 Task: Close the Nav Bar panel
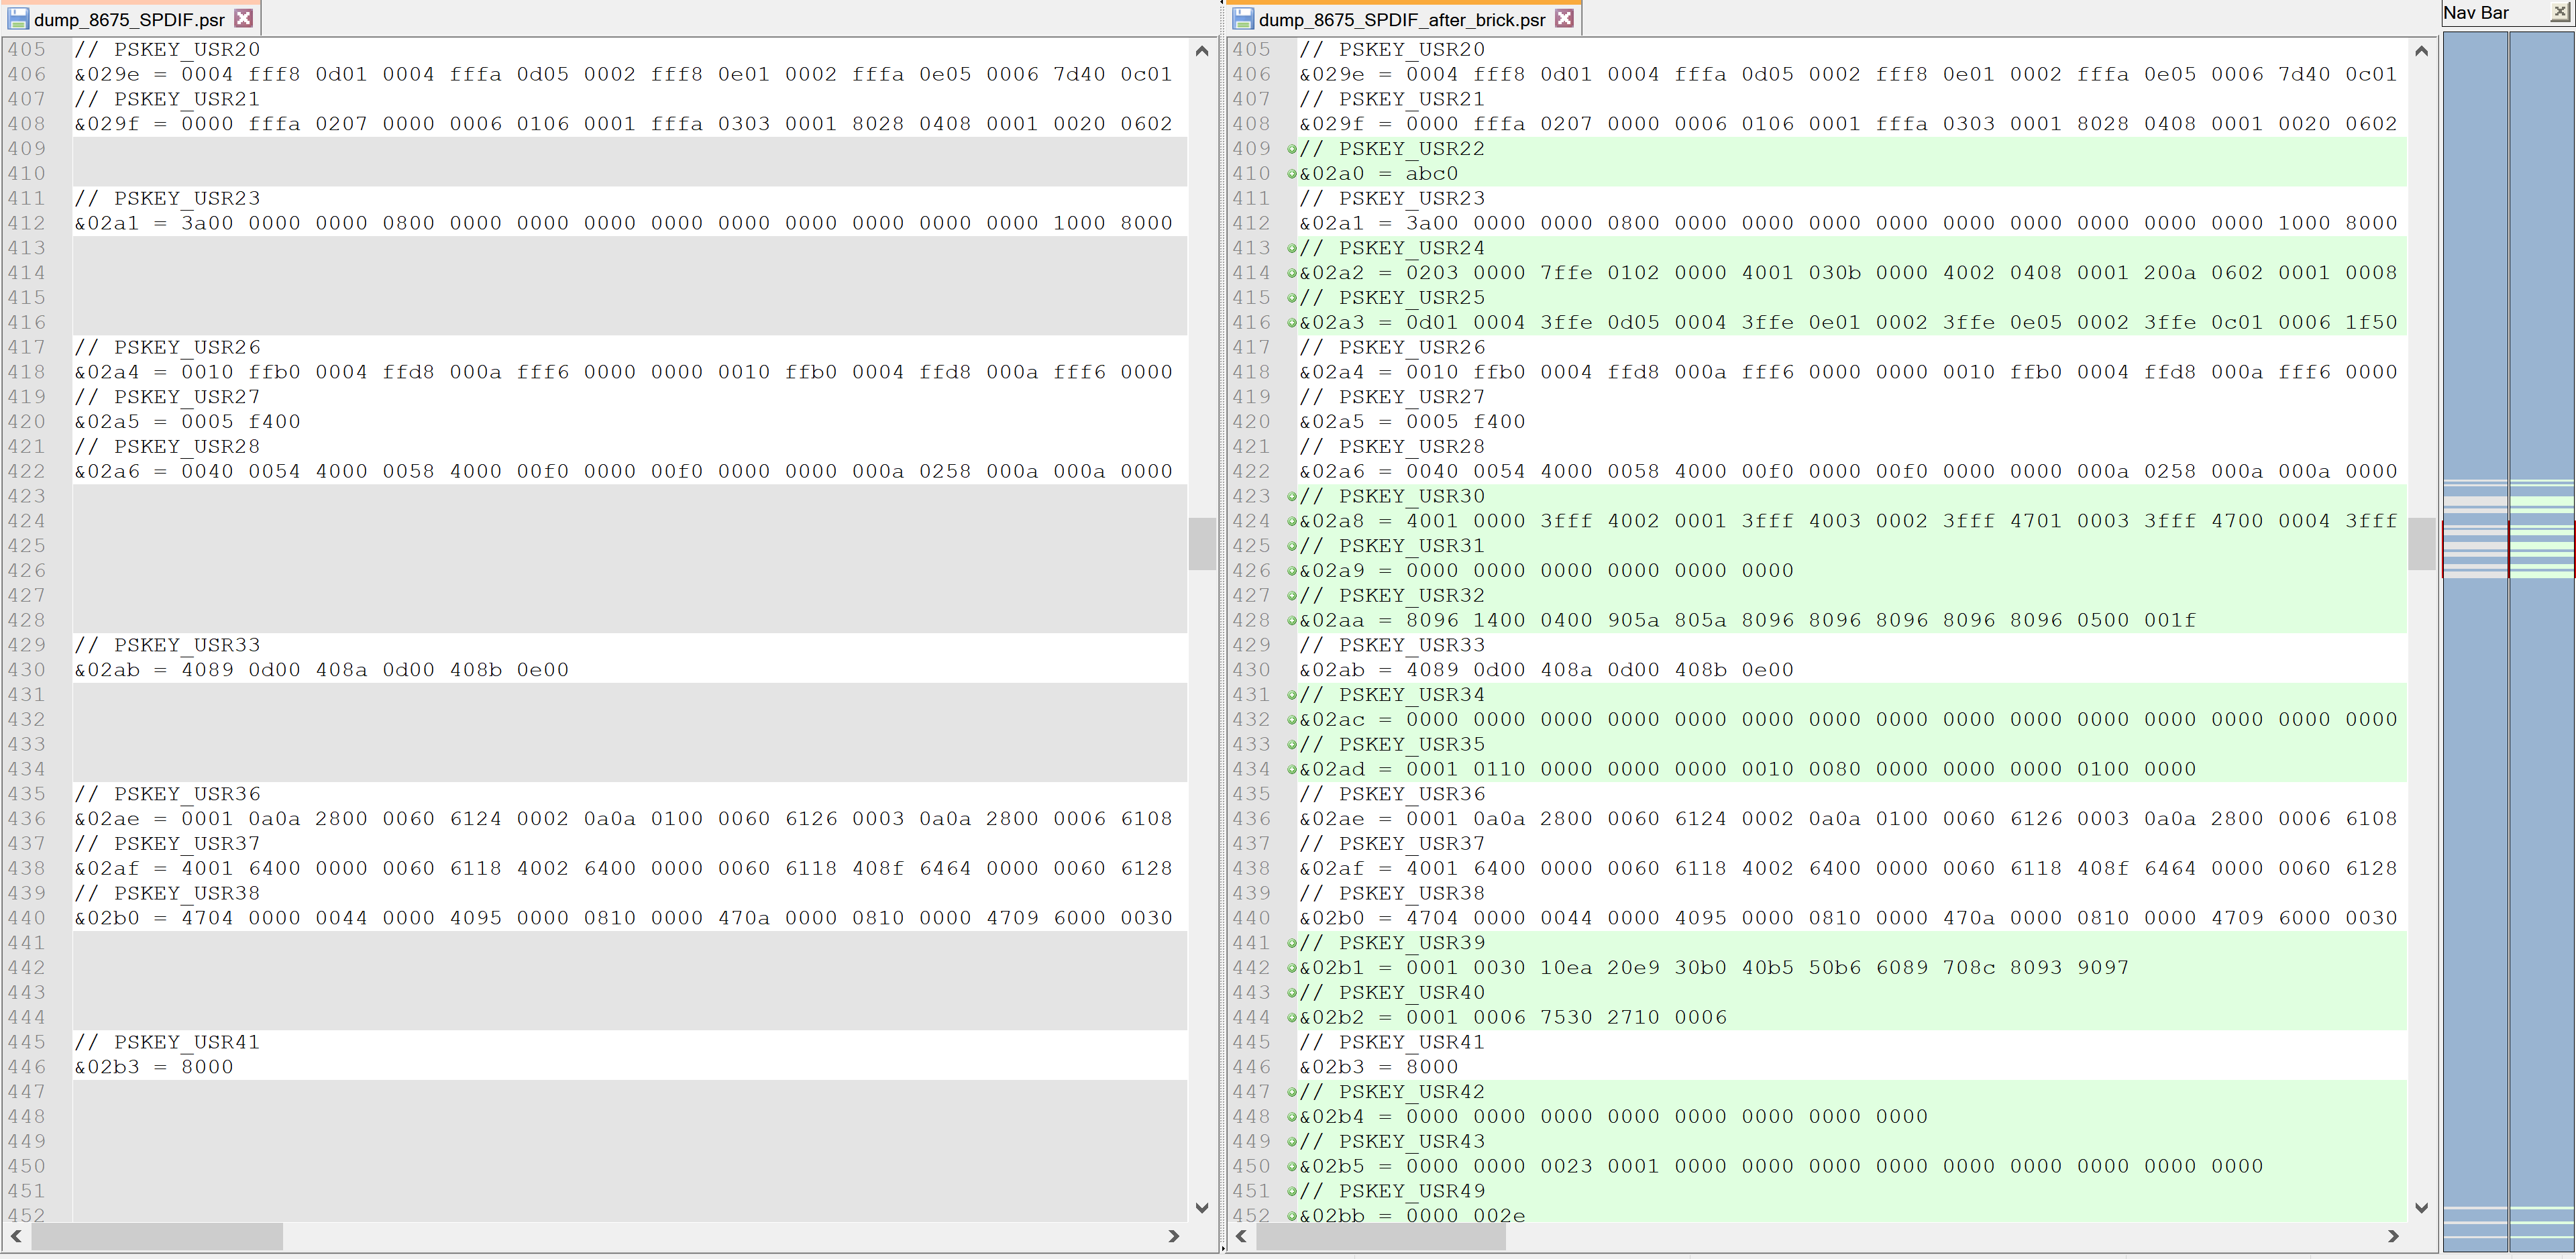point(2559,13)
